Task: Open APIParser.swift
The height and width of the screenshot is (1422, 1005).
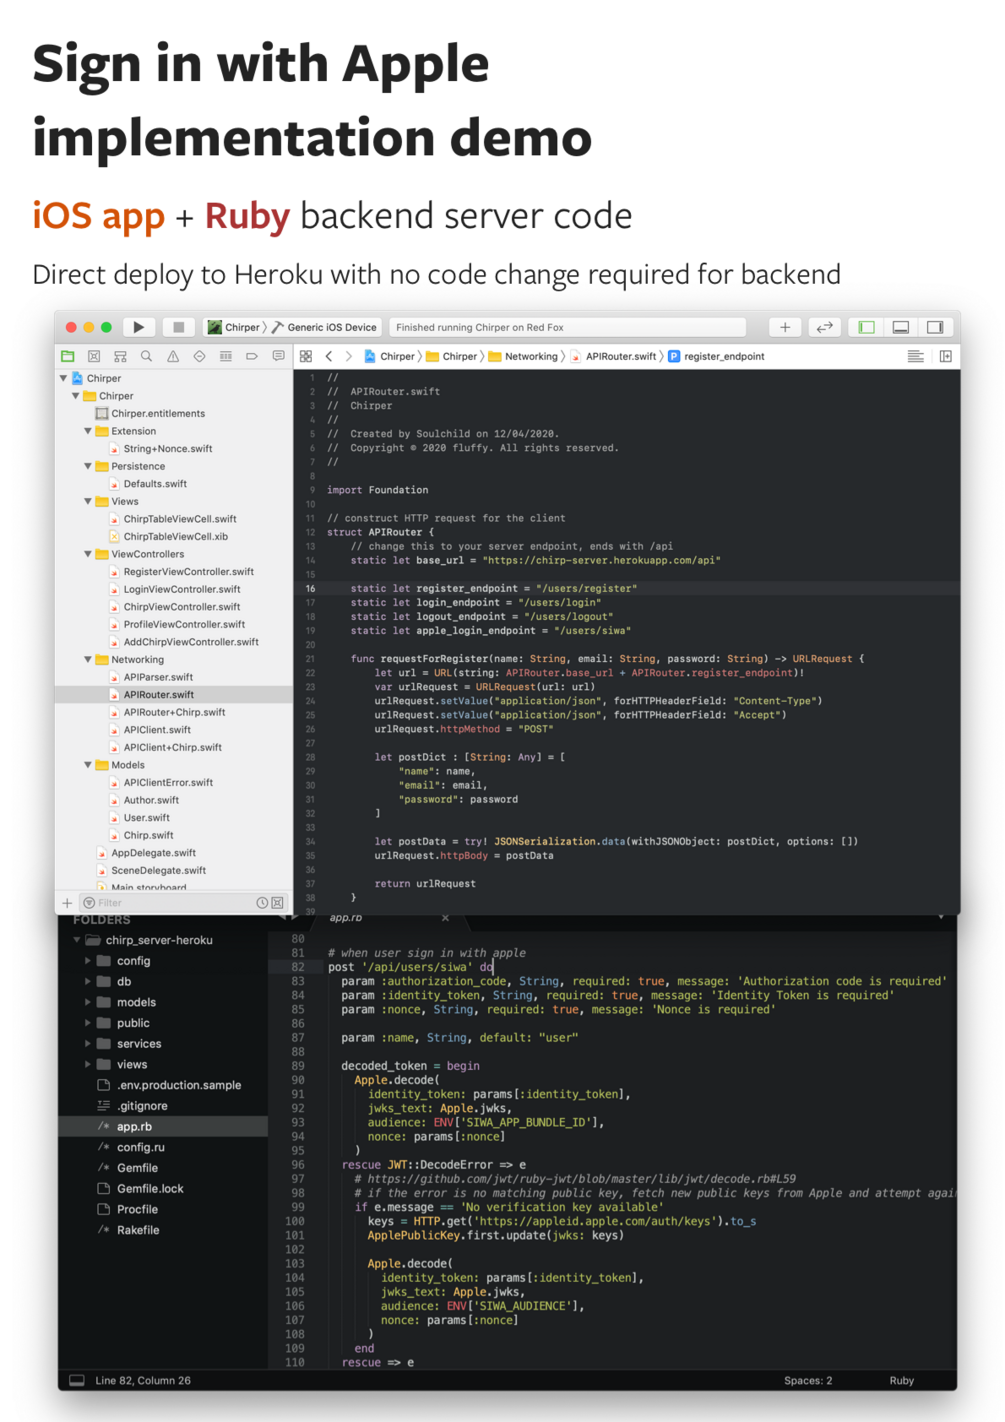Action: point(150,677)
